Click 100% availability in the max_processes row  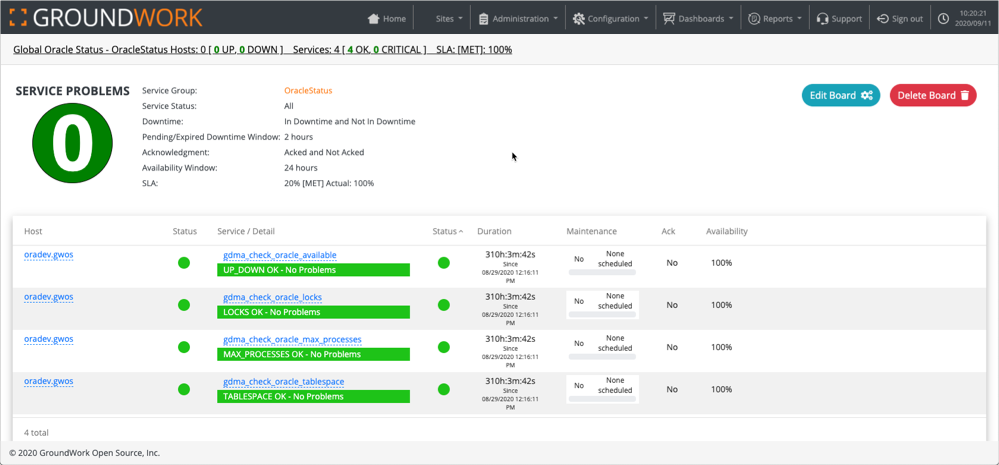click(722, 347)
